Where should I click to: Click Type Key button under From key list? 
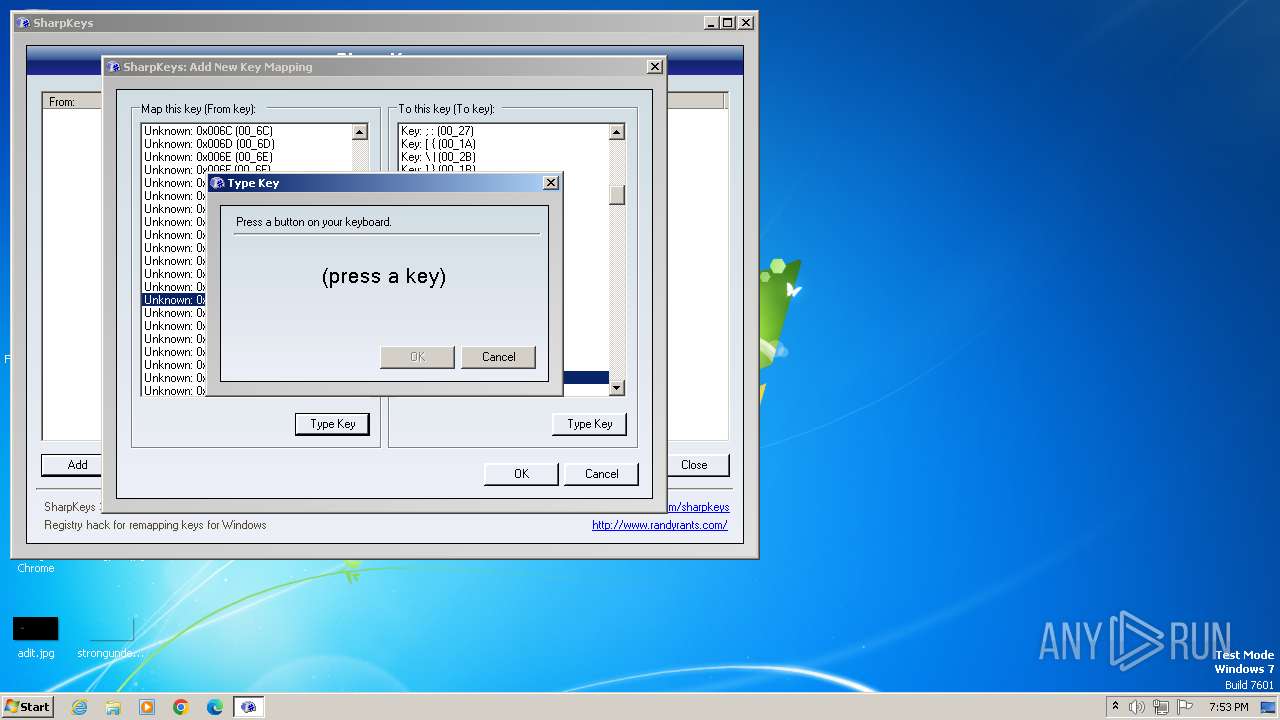point(332,424)
